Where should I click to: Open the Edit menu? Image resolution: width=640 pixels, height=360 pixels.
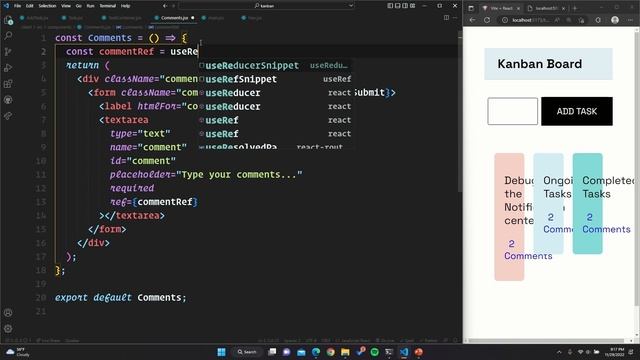29,6
